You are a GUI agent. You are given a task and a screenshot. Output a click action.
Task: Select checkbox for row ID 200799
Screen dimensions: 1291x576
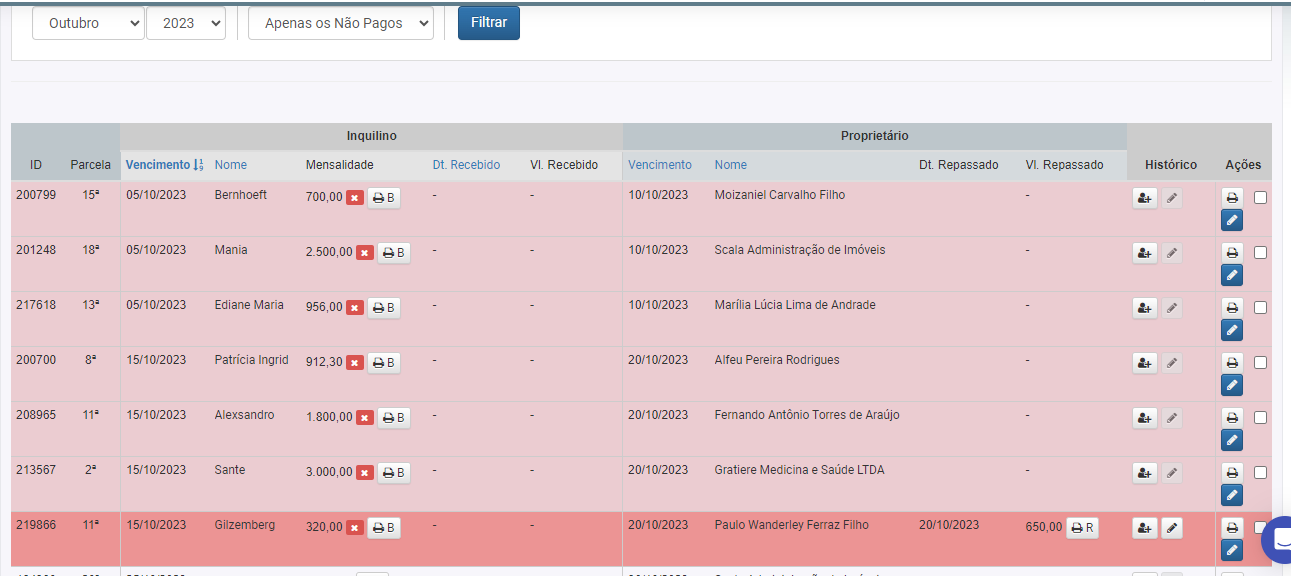pyautogui.click(x=1260, y=197)
